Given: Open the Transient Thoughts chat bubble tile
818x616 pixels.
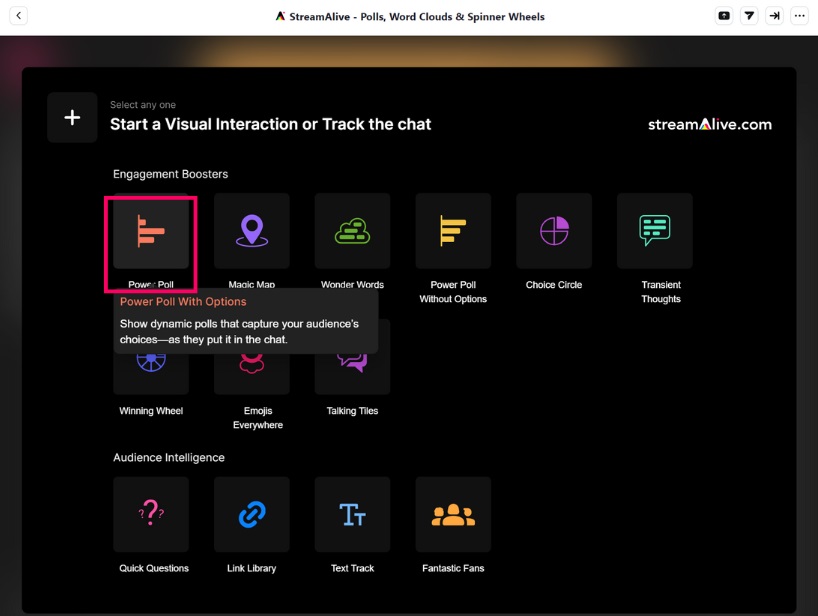Looking at the screenshot, I should [655, 231].
